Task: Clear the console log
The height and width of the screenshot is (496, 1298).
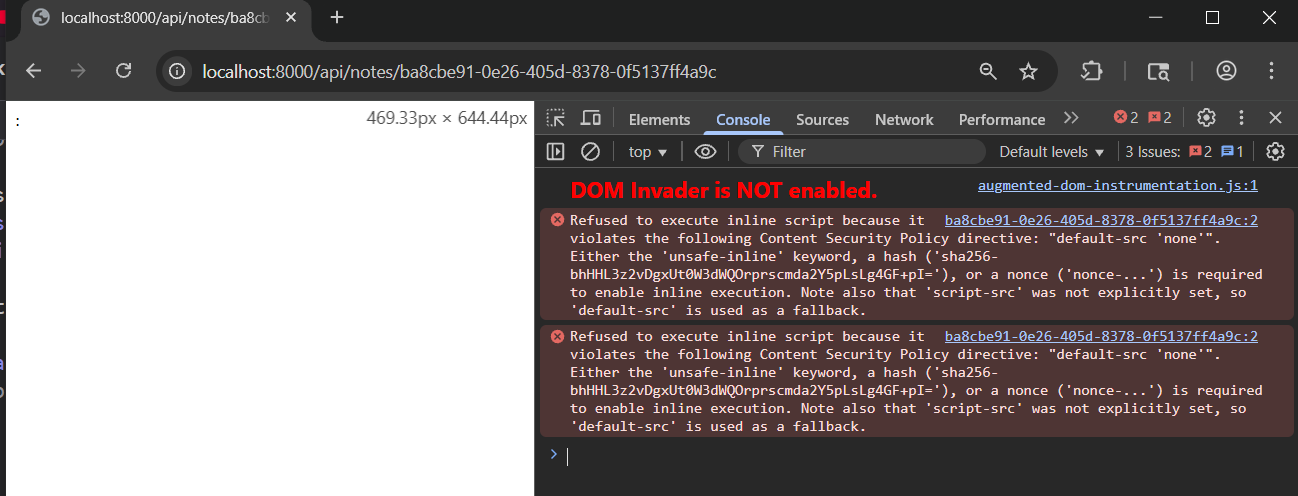Action: click(591, 152)
